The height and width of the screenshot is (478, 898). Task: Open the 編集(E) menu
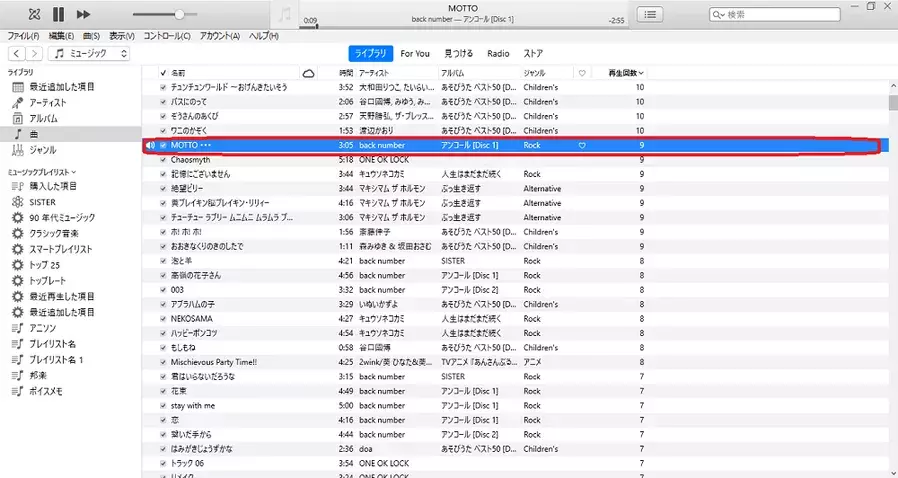61,36
